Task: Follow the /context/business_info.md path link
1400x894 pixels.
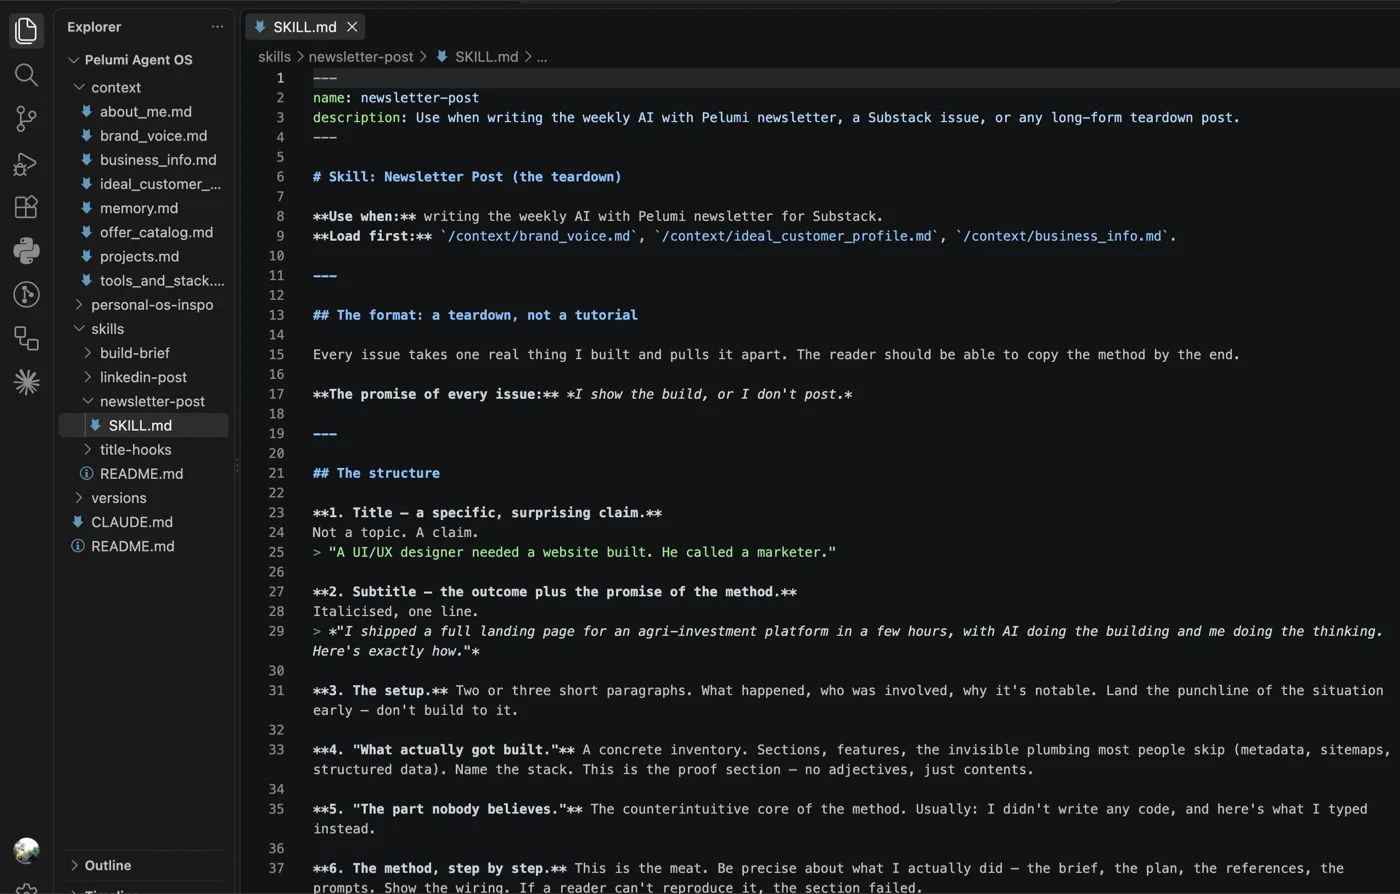Action: coord(1064,236)
